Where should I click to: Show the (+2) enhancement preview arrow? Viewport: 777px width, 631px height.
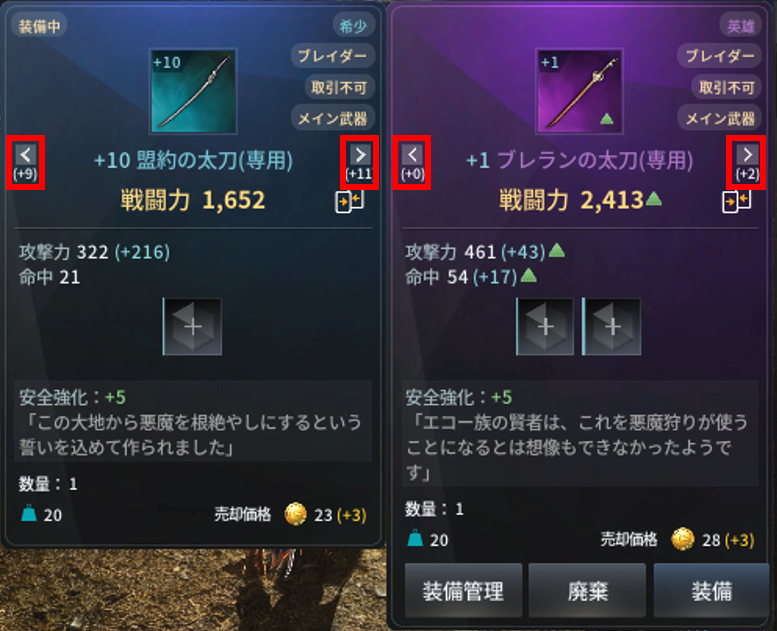[747, 162]
